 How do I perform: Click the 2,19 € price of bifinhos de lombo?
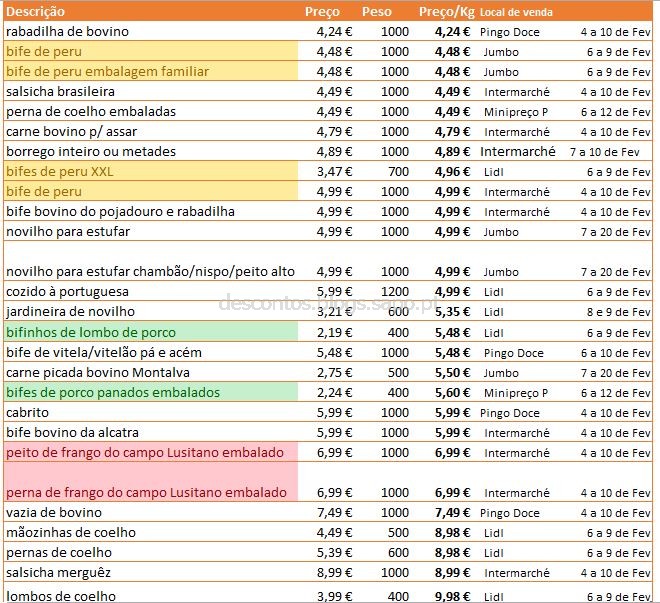point(334,332)
